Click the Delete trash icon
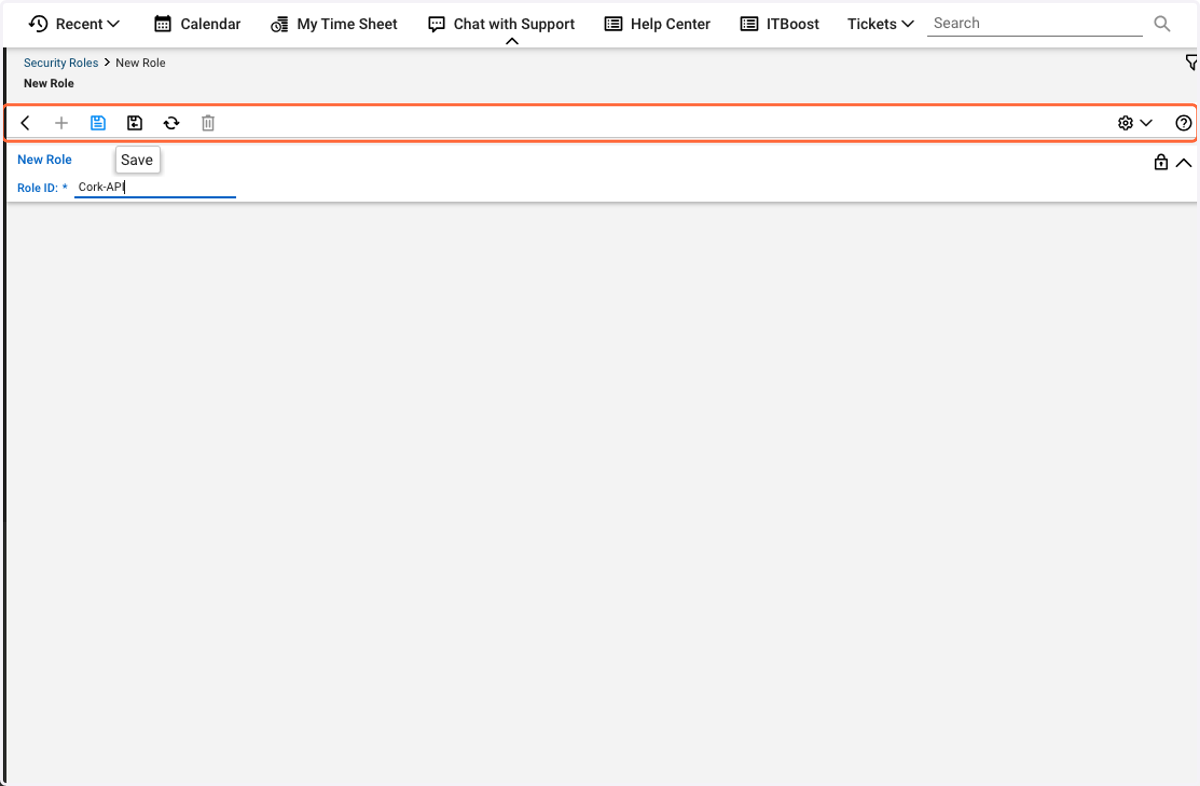This screenshot has height=786, width=1200. pos(208,123)
